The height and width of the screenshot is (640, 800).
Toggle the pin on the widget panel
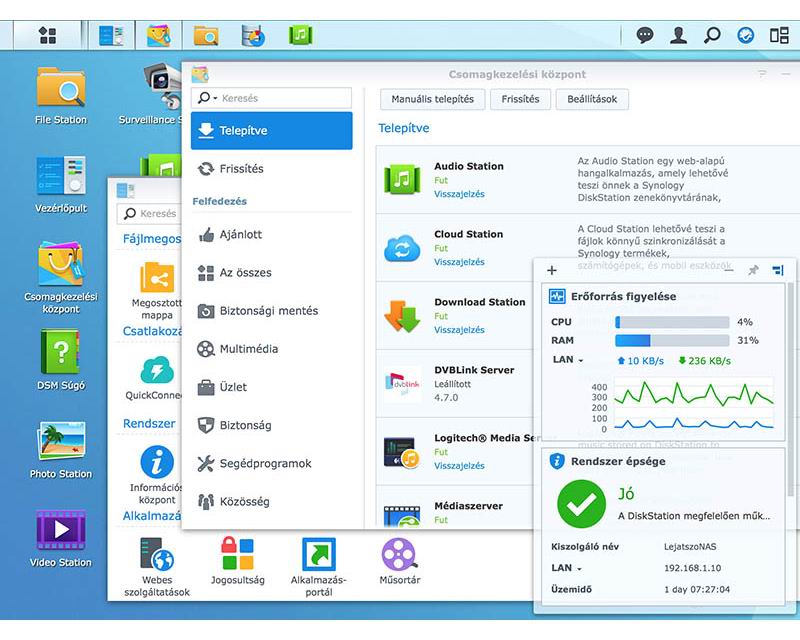tap(753, 271)
